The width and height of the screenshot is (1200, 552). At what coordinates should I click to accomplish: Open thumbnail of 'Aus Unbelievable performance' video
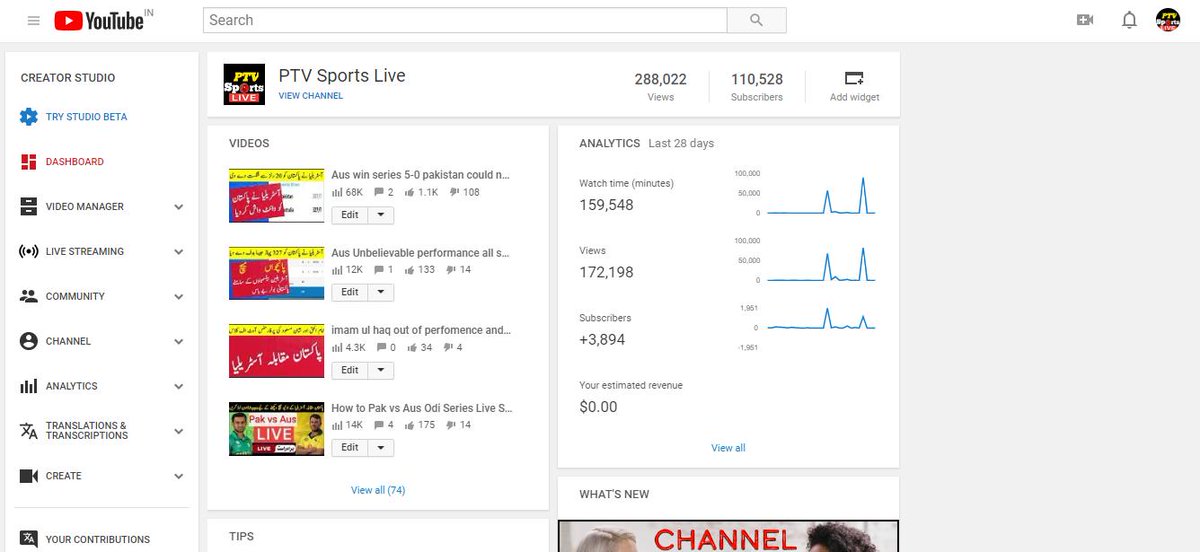point(277,273)
